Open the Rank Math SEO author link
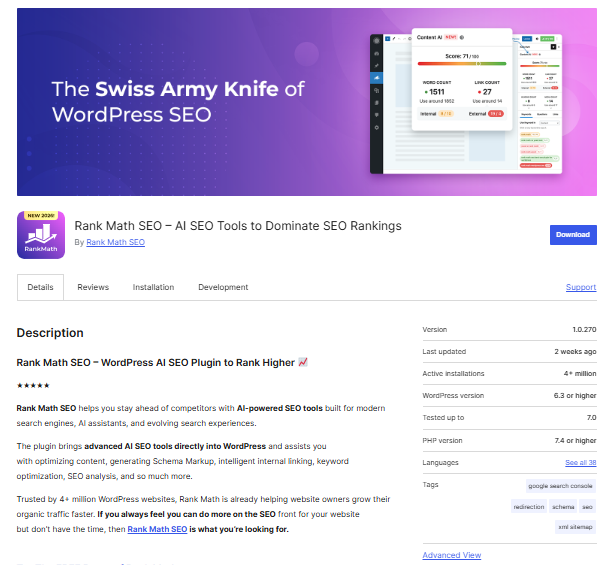This screenshot has width=614, height=565. (x=116, y=242)
